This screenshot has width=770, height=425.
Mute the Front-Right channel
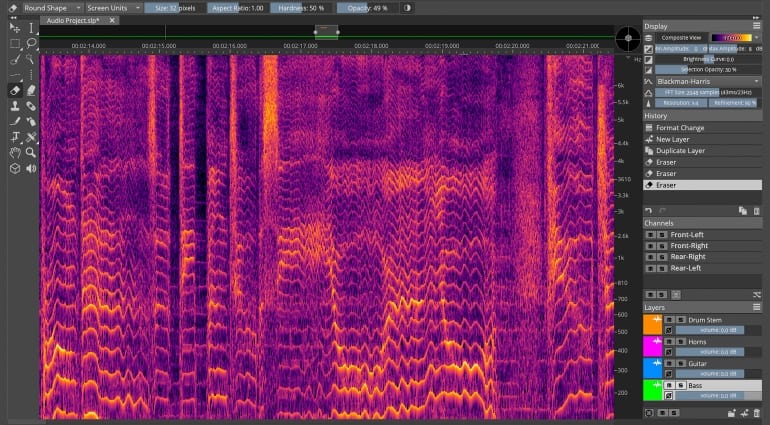click(x=651, y=246)
